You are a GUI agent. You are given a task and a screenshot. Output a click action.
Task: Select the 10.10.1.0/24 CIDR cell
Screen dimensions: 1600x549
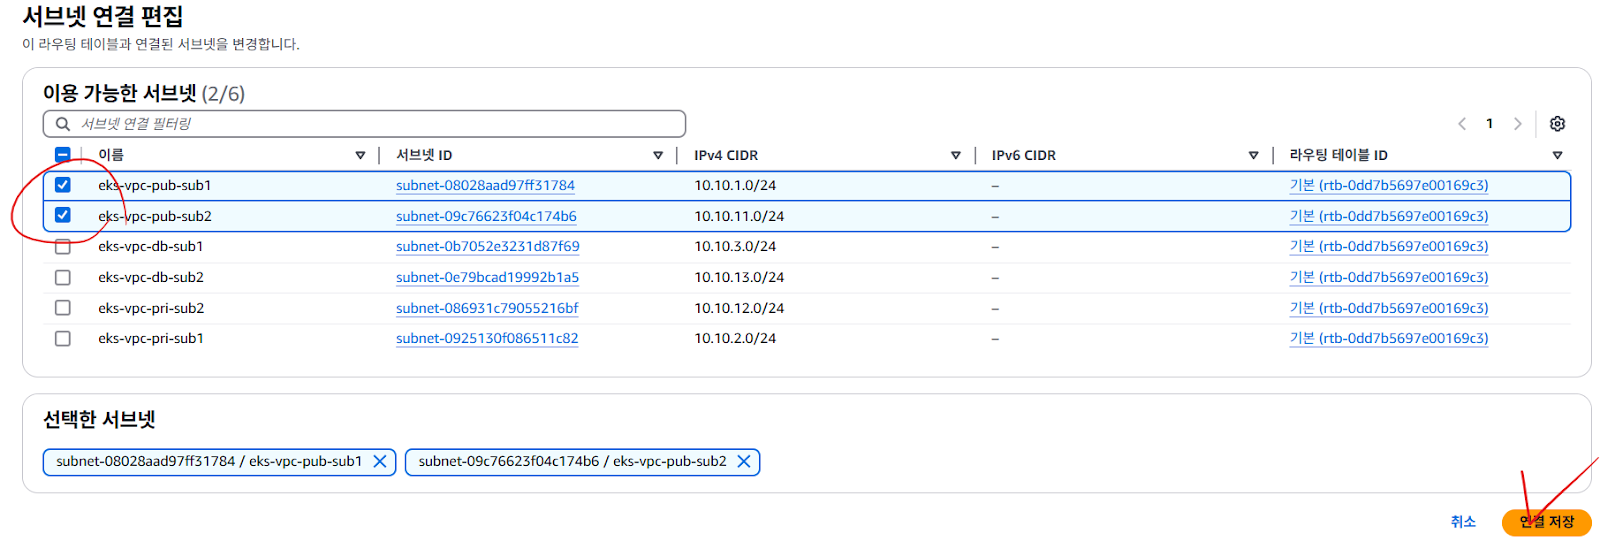[735, 185]
